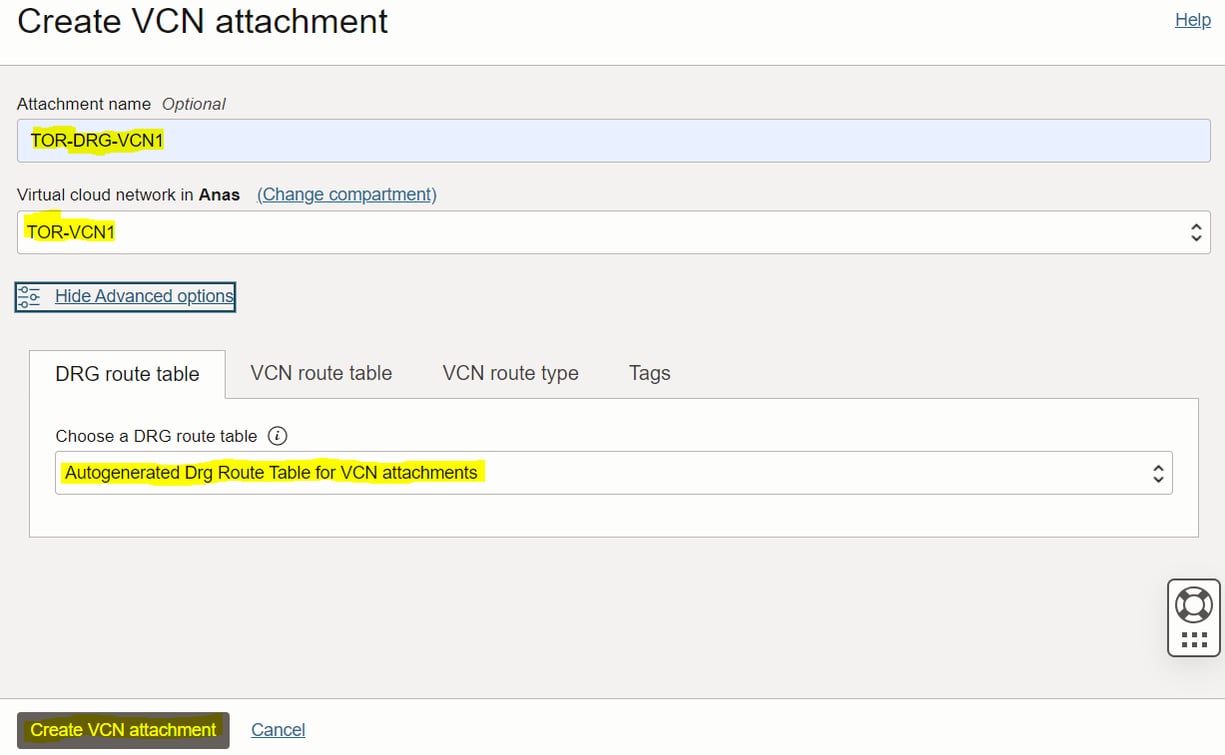Screen dimensions: 1225x755
Task: Open the Virtual cloud network dropdown
Action: click(x=600, y=233)
